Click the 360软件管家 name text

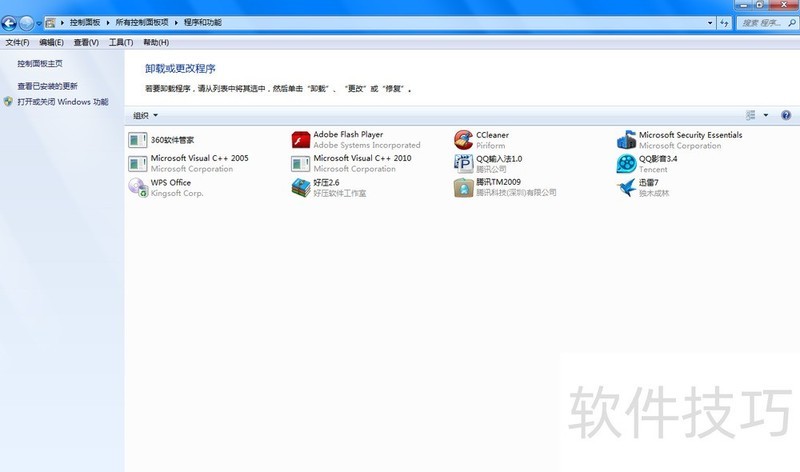(x=172, y=140)
